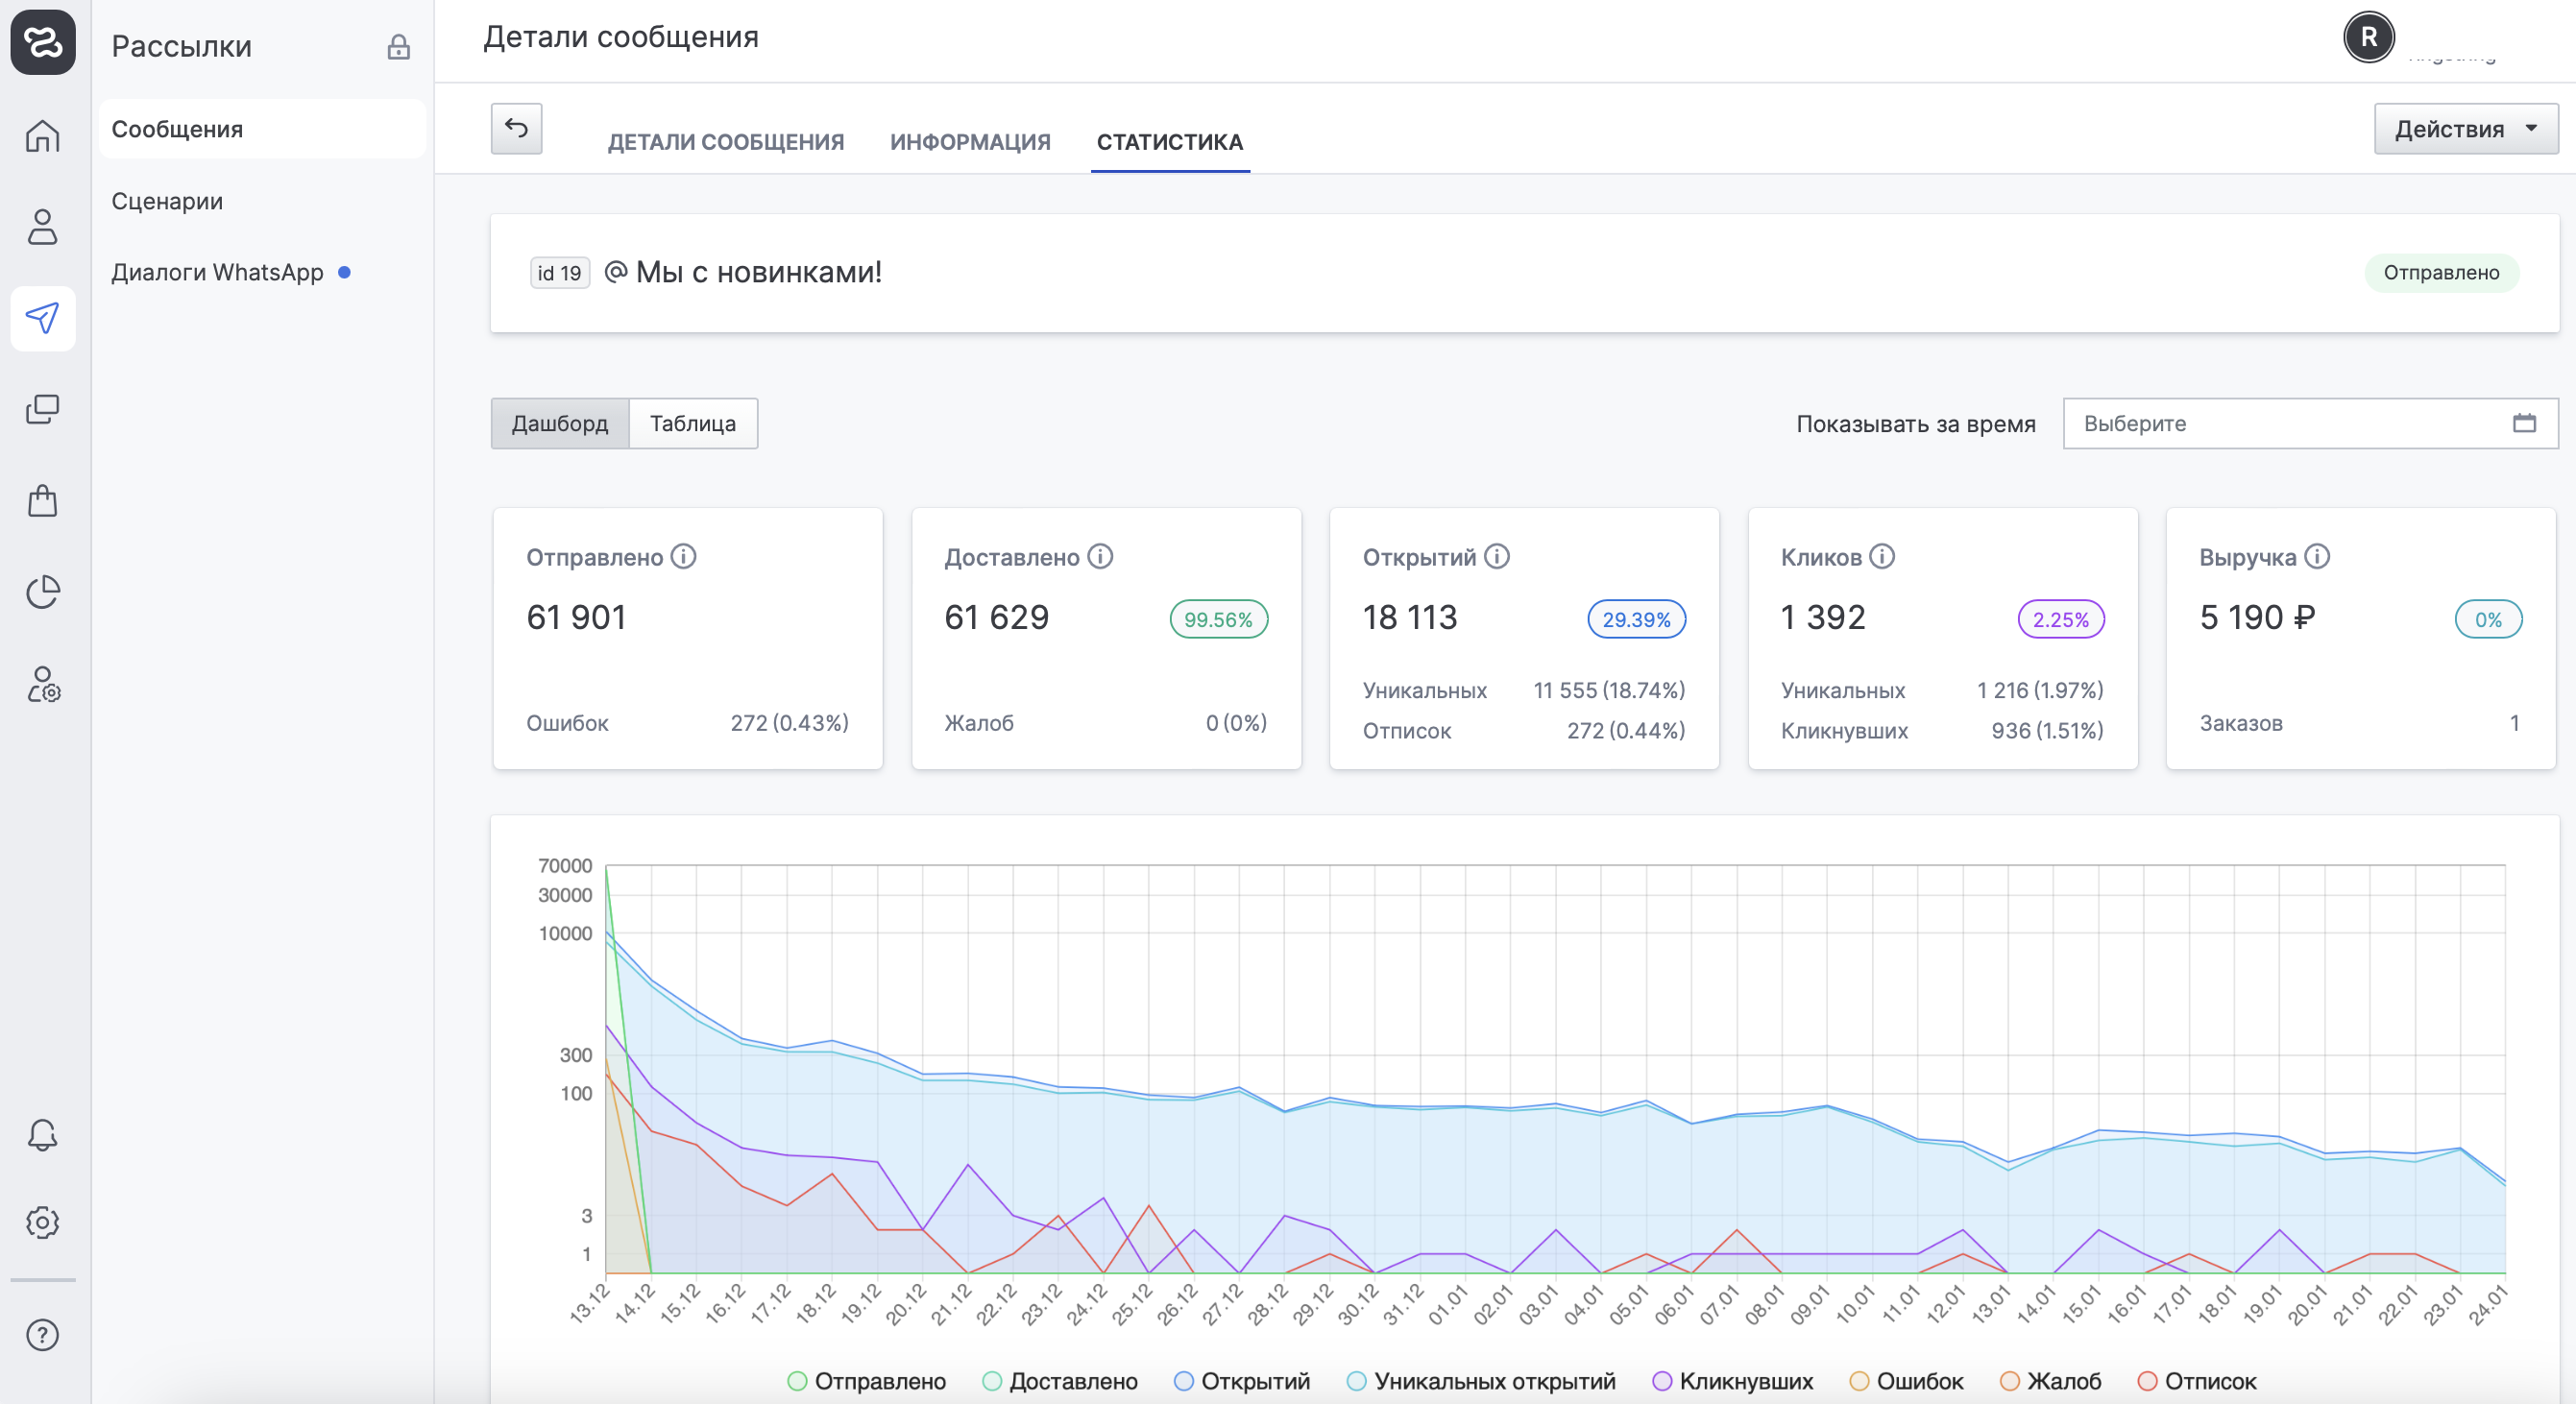The width and height of the screenshot is (2576, 1404).
Task: Toggle Отписок series in chart legend
Action: tap(2196, 1381)
